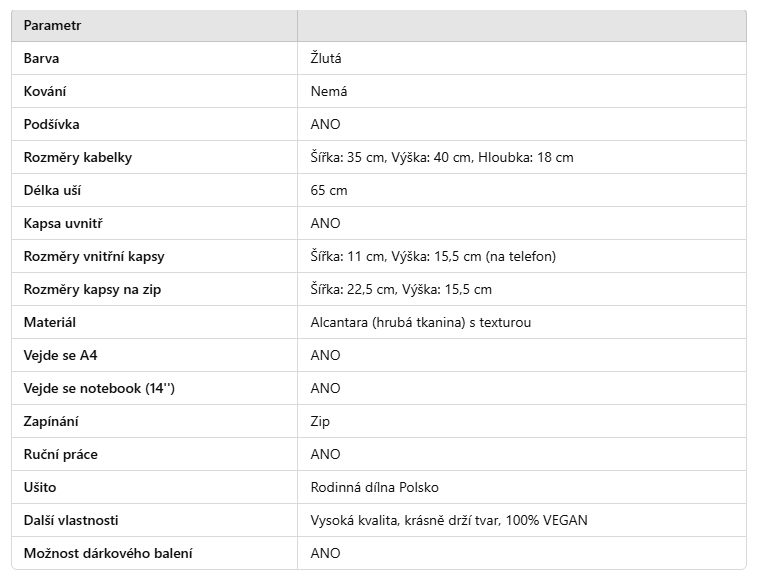Click the Ruční práce label

pyautogui.click(x=61, y=454)
